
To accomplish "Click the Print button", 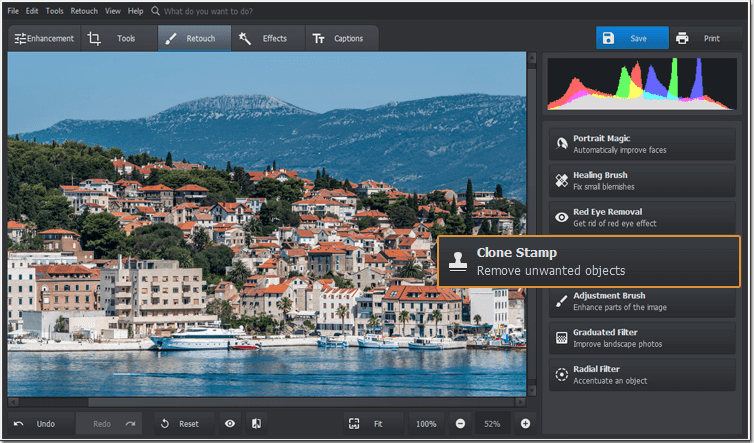I will point(706,38).
